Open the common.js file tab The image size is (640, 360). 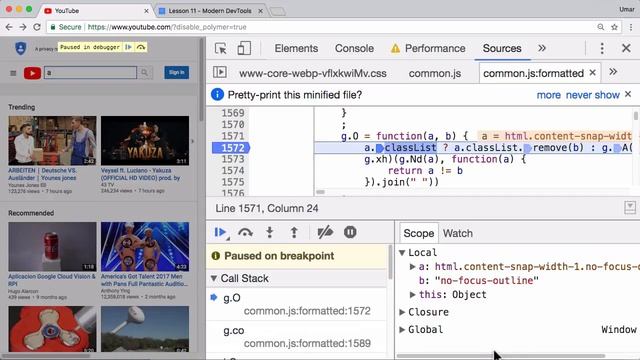pos(435,73)
